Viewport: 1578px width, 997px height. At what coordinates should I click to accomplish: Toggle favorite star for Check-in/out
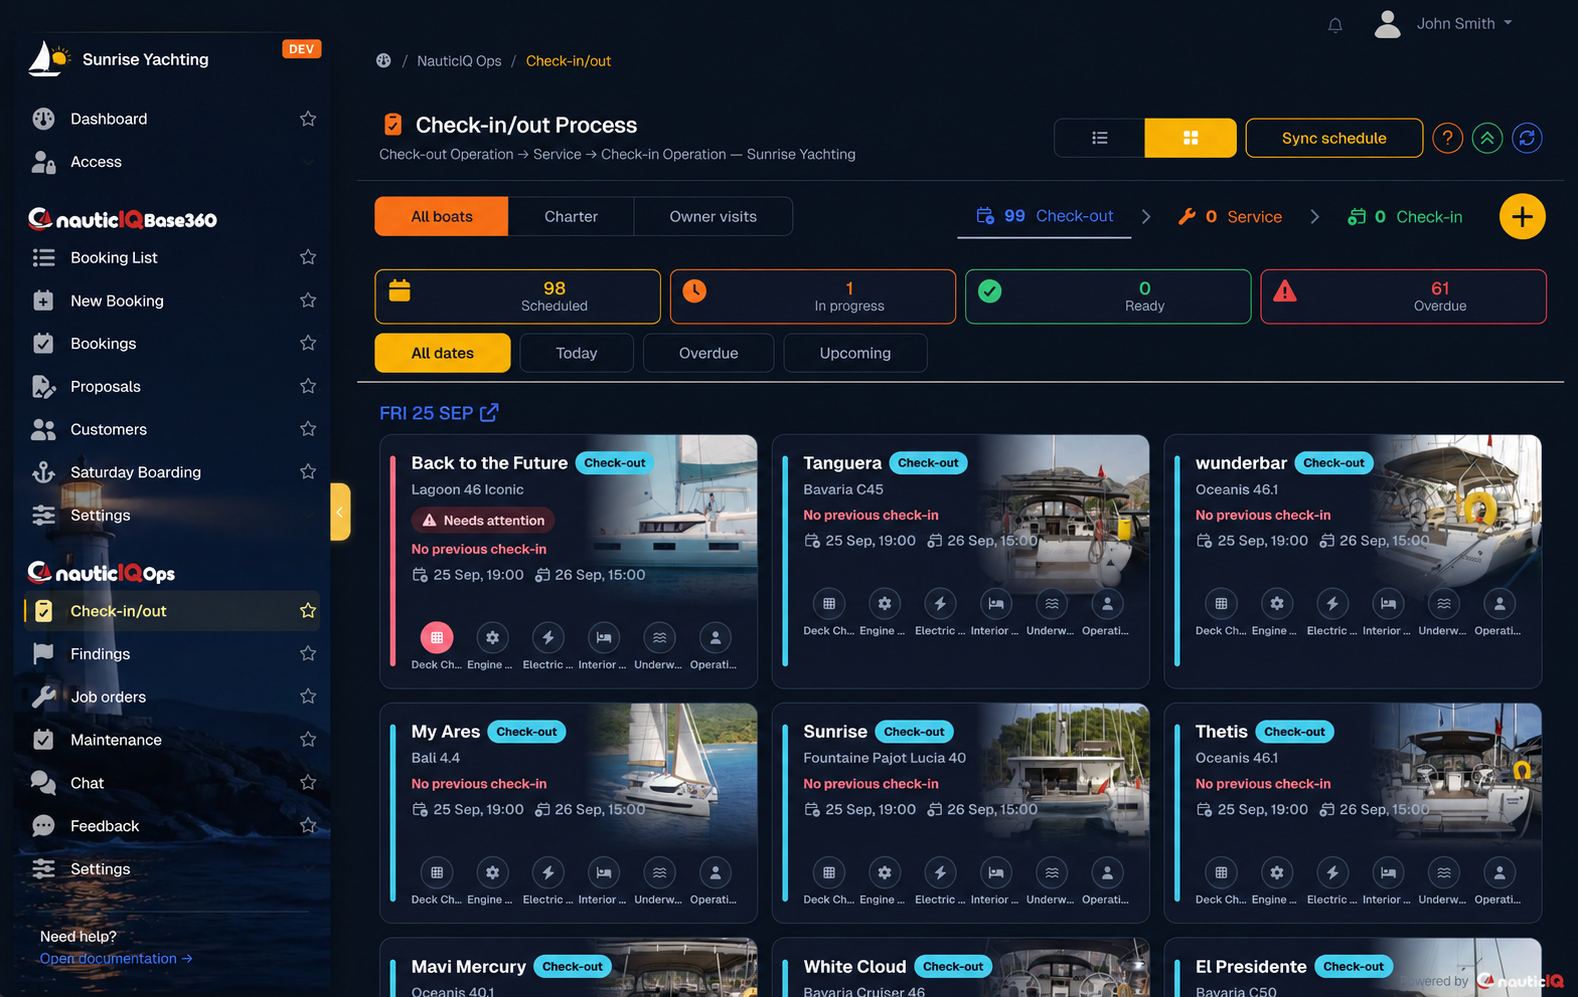[308, 611]
